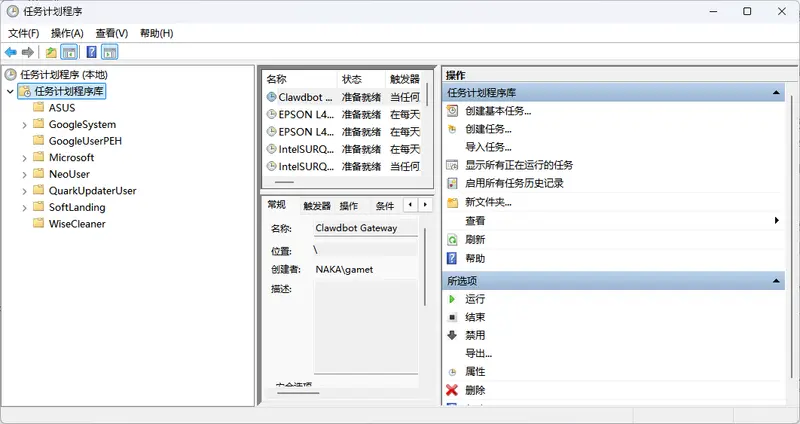
Task: Expand the NeoUser folder node
Action: coord(24,174)
